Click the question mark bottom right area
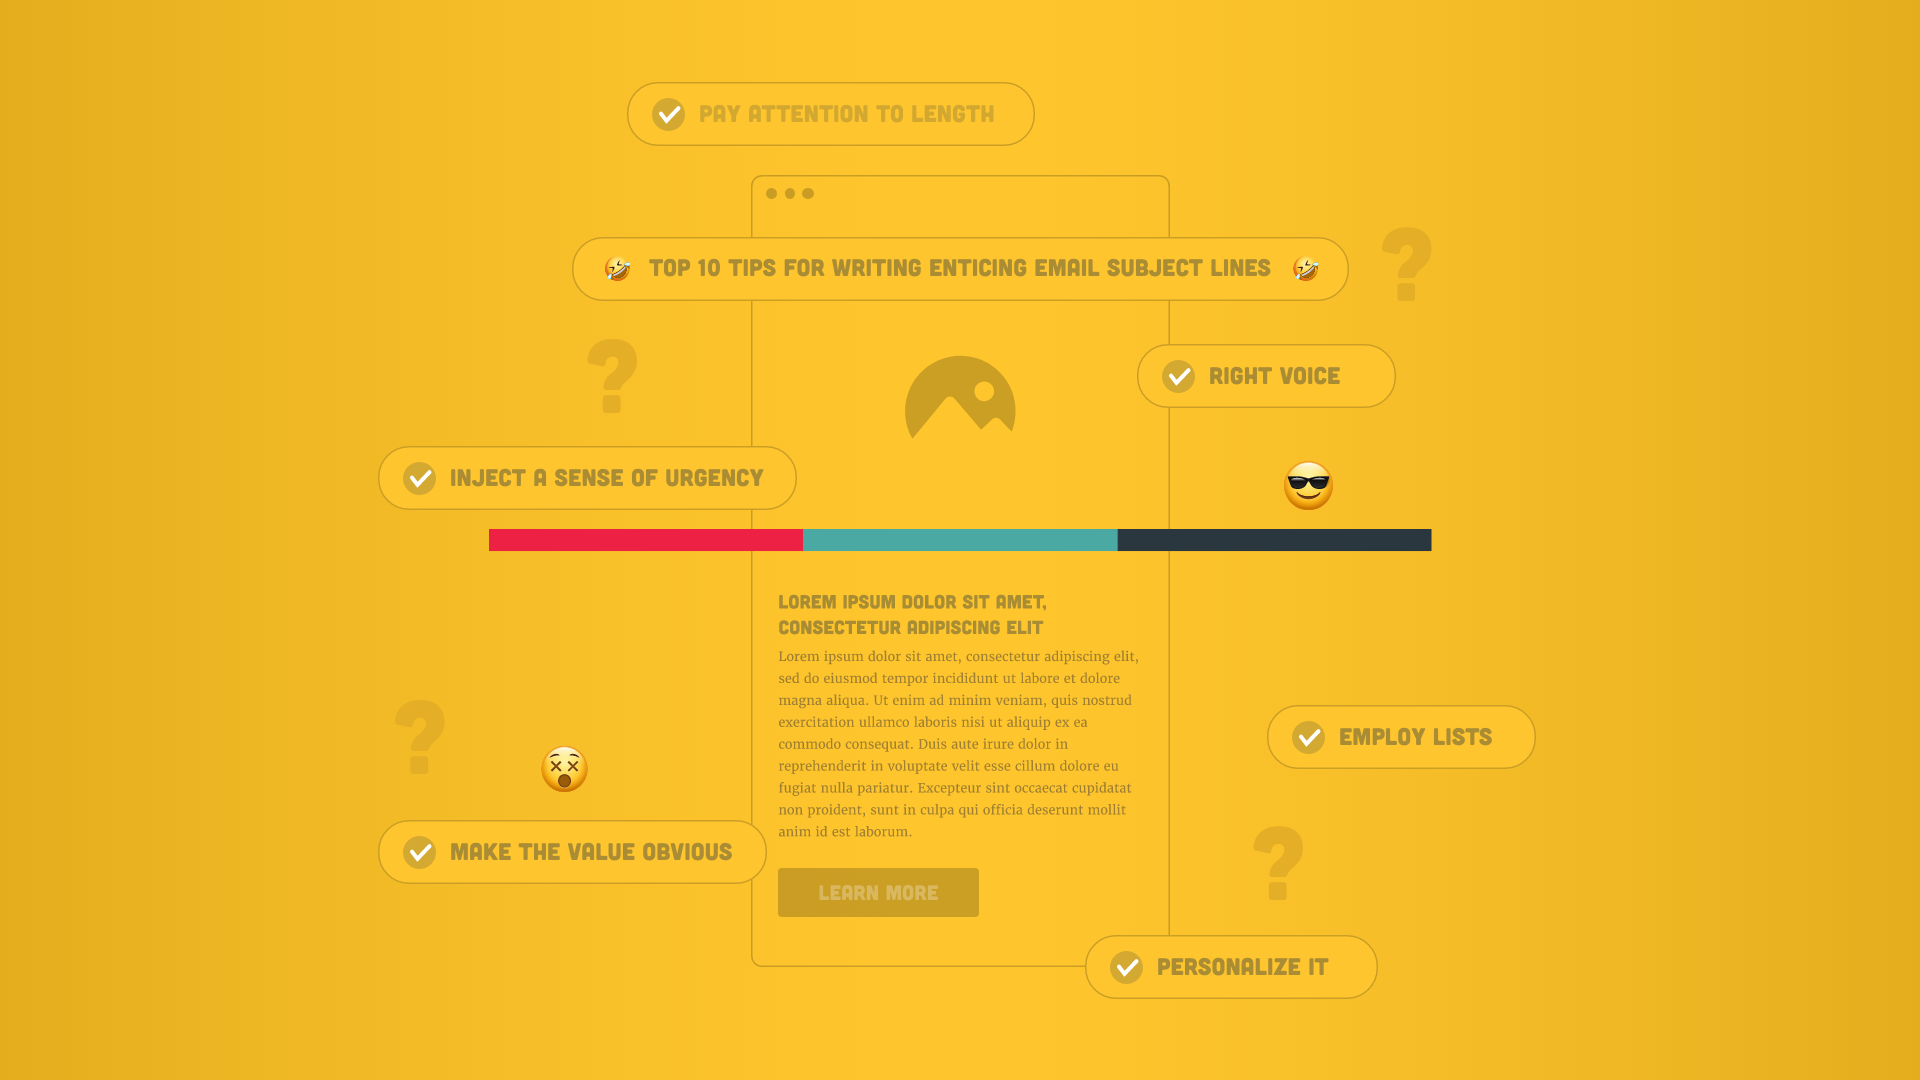This screenshot has width=1920, height=1080. [x=1278, y=864]
